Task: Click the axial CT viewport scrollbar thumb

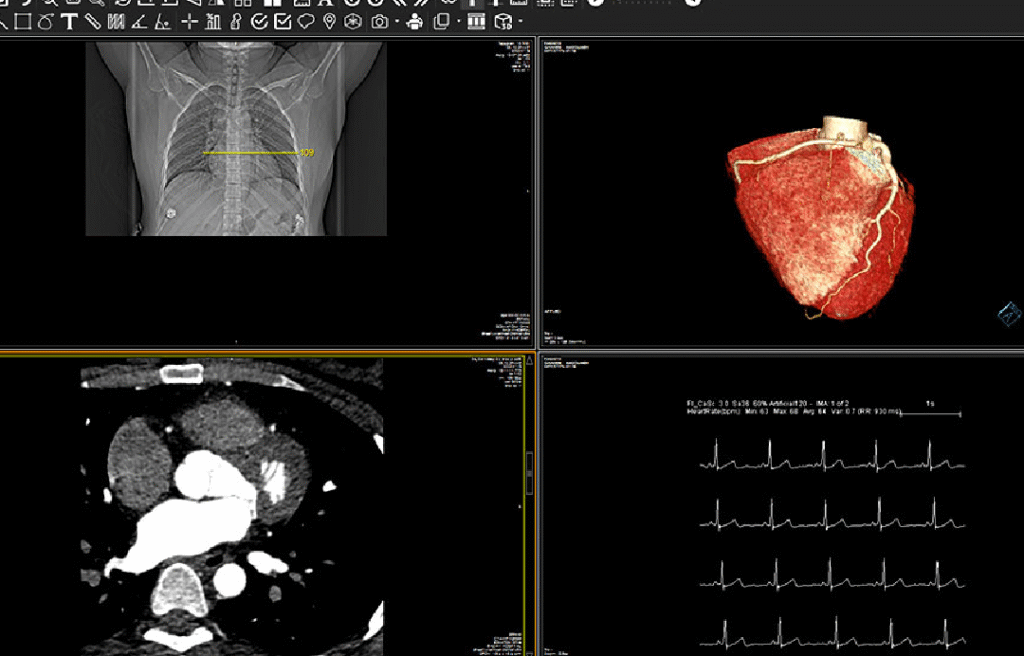Action: coord(529,473)
